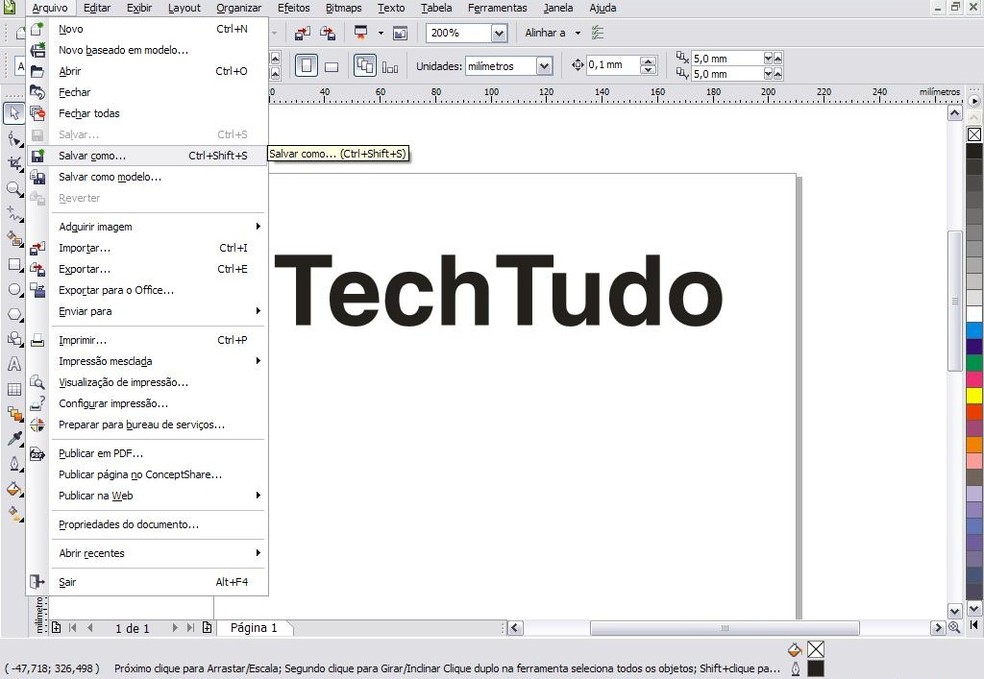Click the navigator zoom icon at corner
Viewport: 984px width, 679px height.
(955, 627)
